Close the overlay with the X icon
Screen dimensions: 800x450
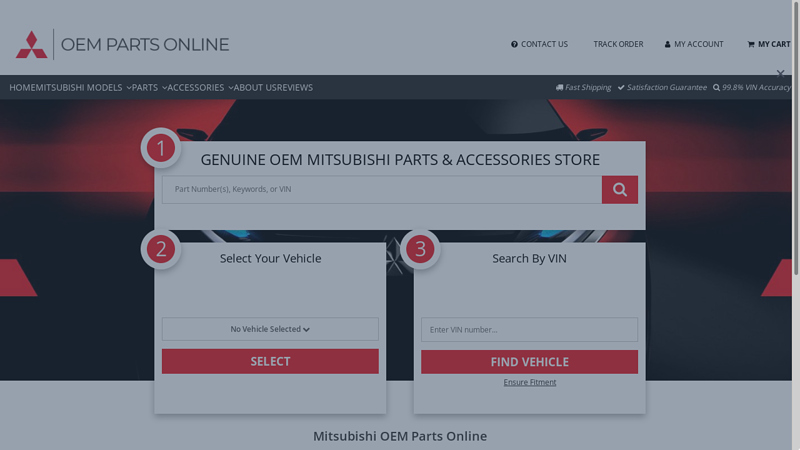click(780, 73)
